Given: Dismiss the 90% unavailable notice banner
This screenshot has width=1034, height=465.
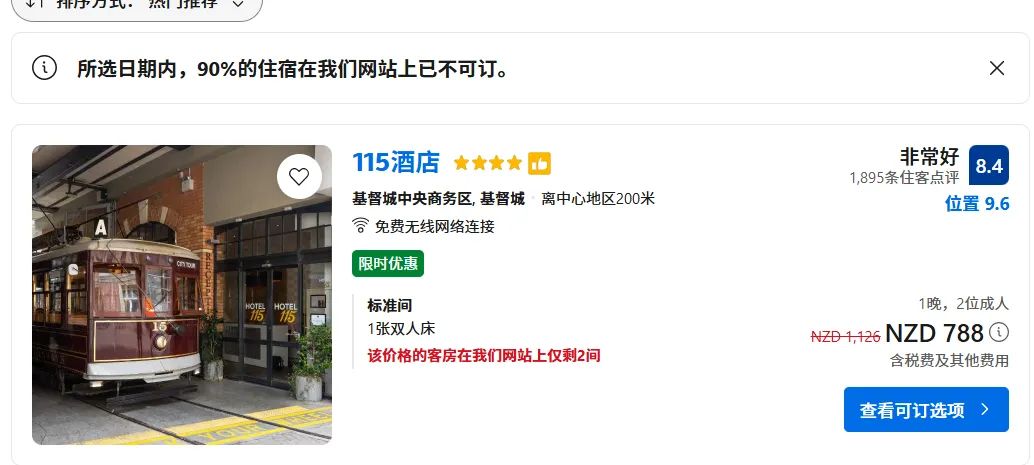Looking at the screenshot, I should (996, 68).
